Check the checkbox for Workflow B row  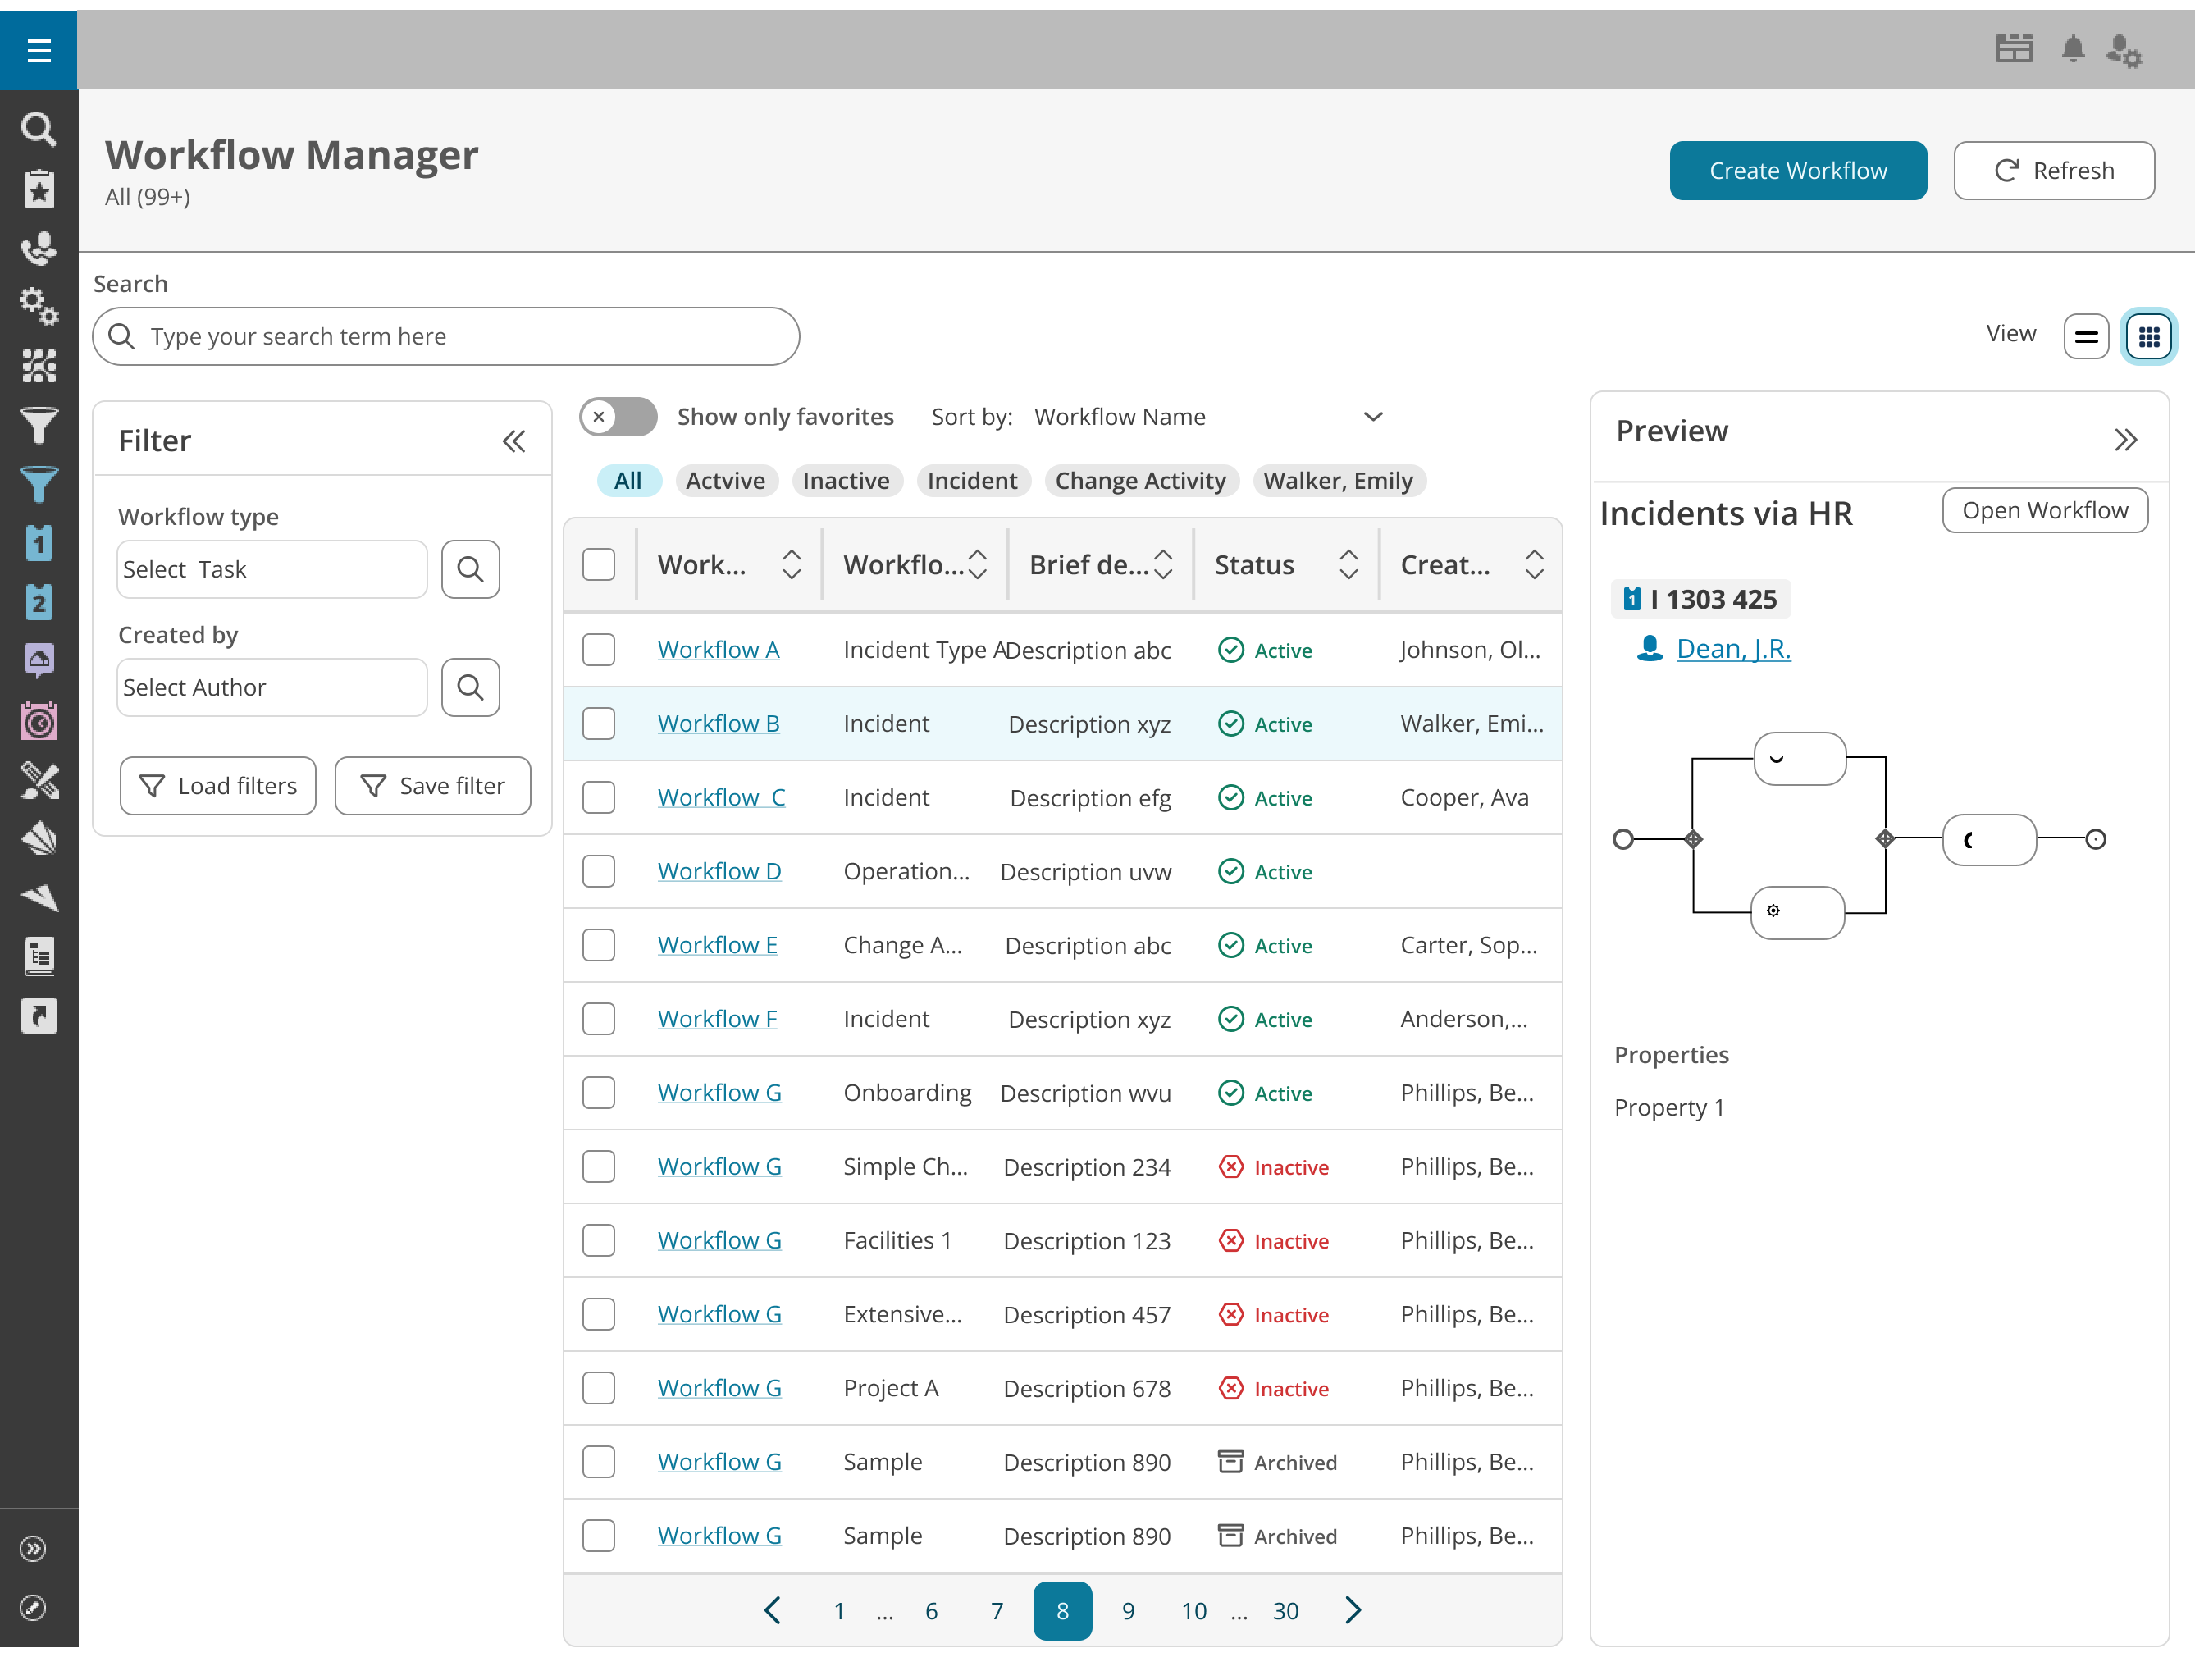click(x=598, y=723)
